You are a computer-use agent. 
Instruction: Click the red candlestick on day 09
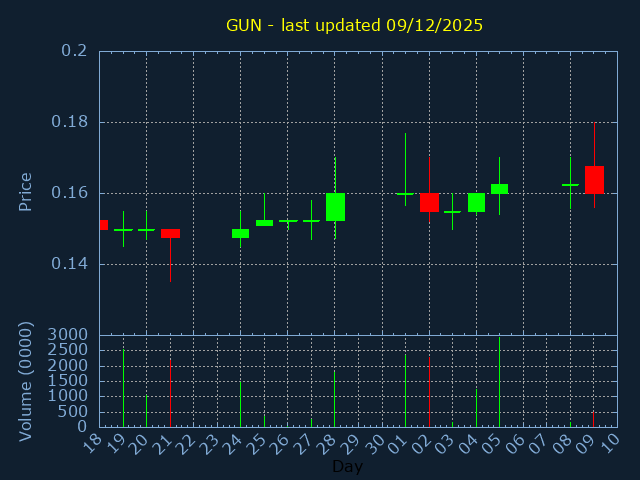click(x=594, y=180)
